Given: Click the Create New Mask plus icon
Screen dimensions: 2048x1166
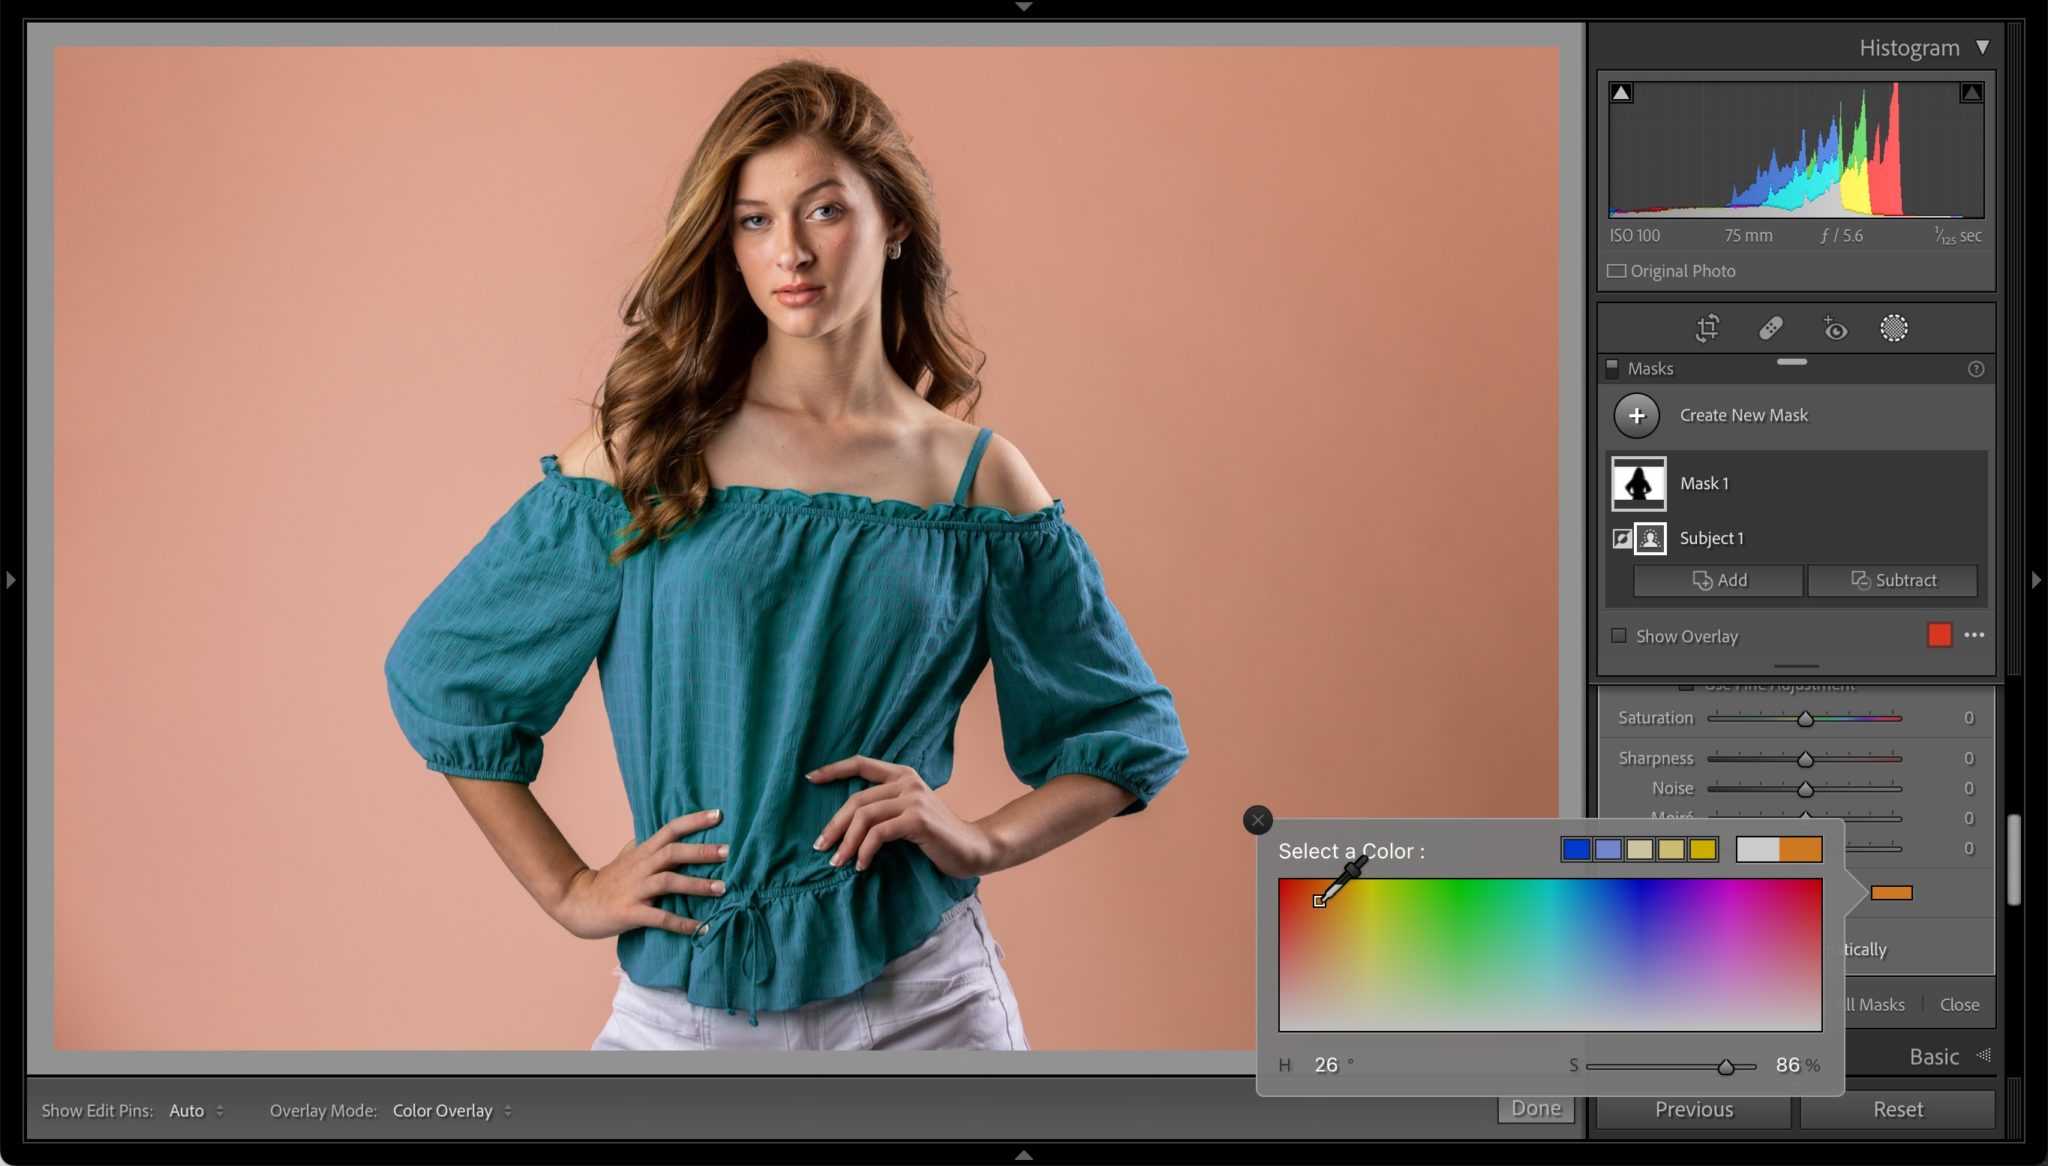Looking at the screenshot, I should pyautogui.click(x=1637, y=414).
